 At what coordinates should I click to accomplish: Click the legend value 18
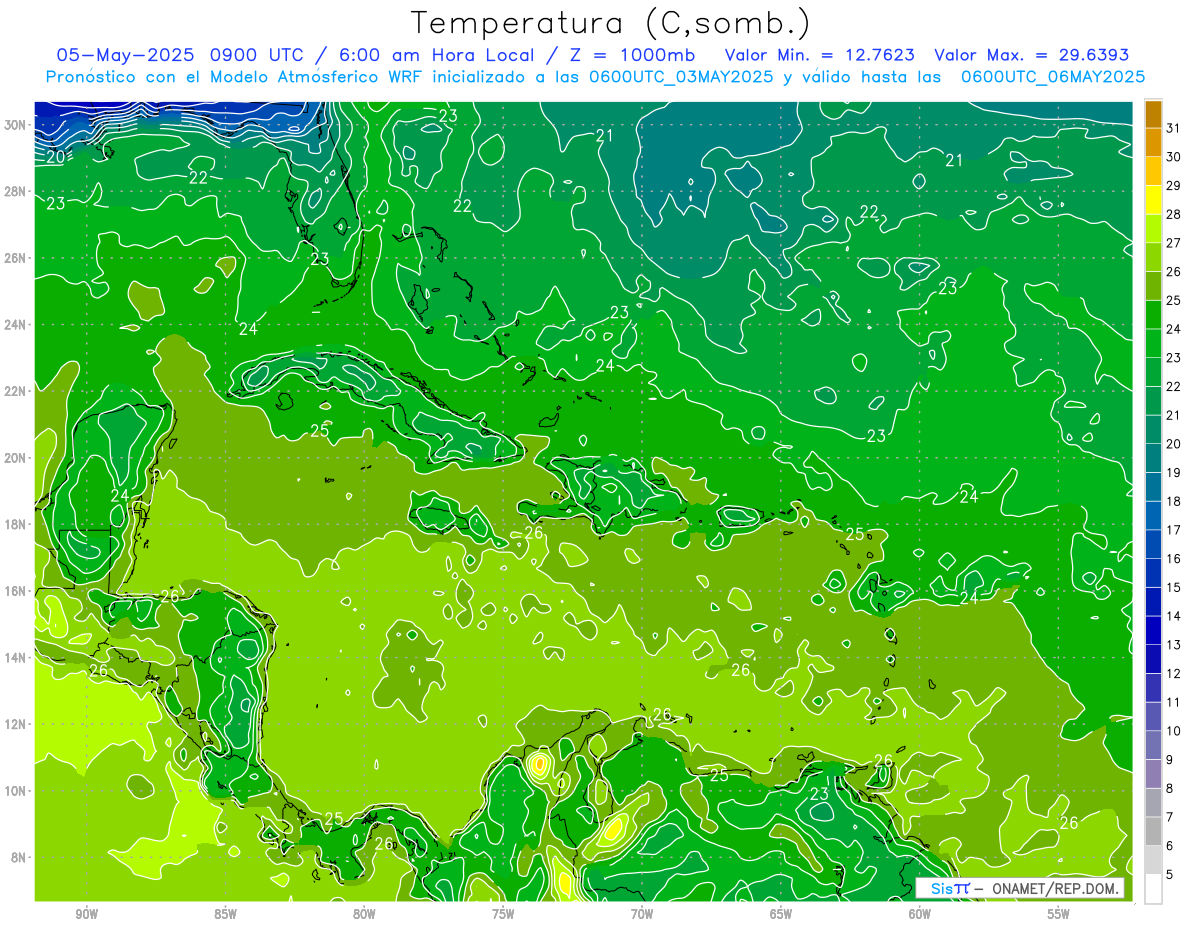point(1173,501)
